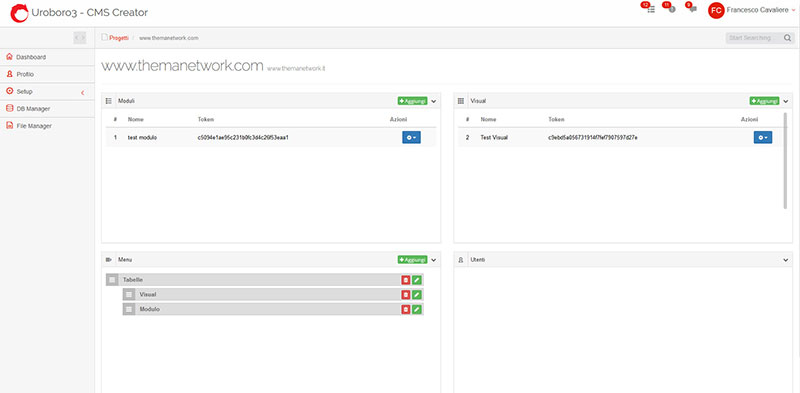This screenshot has width=800, height=393.
Task: Focus the Start Searching input field
Action: click(754, 38)
